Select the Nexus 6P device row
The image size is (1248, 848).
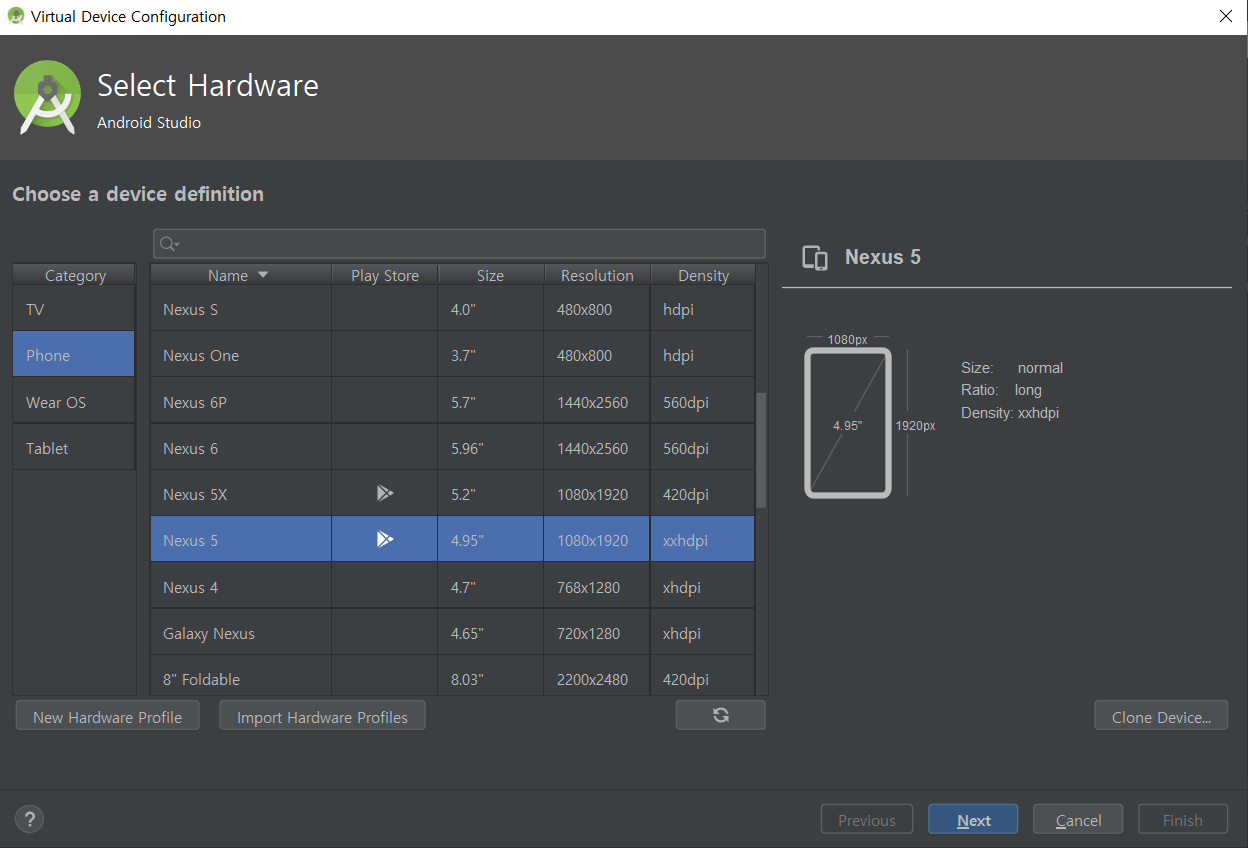453,402
